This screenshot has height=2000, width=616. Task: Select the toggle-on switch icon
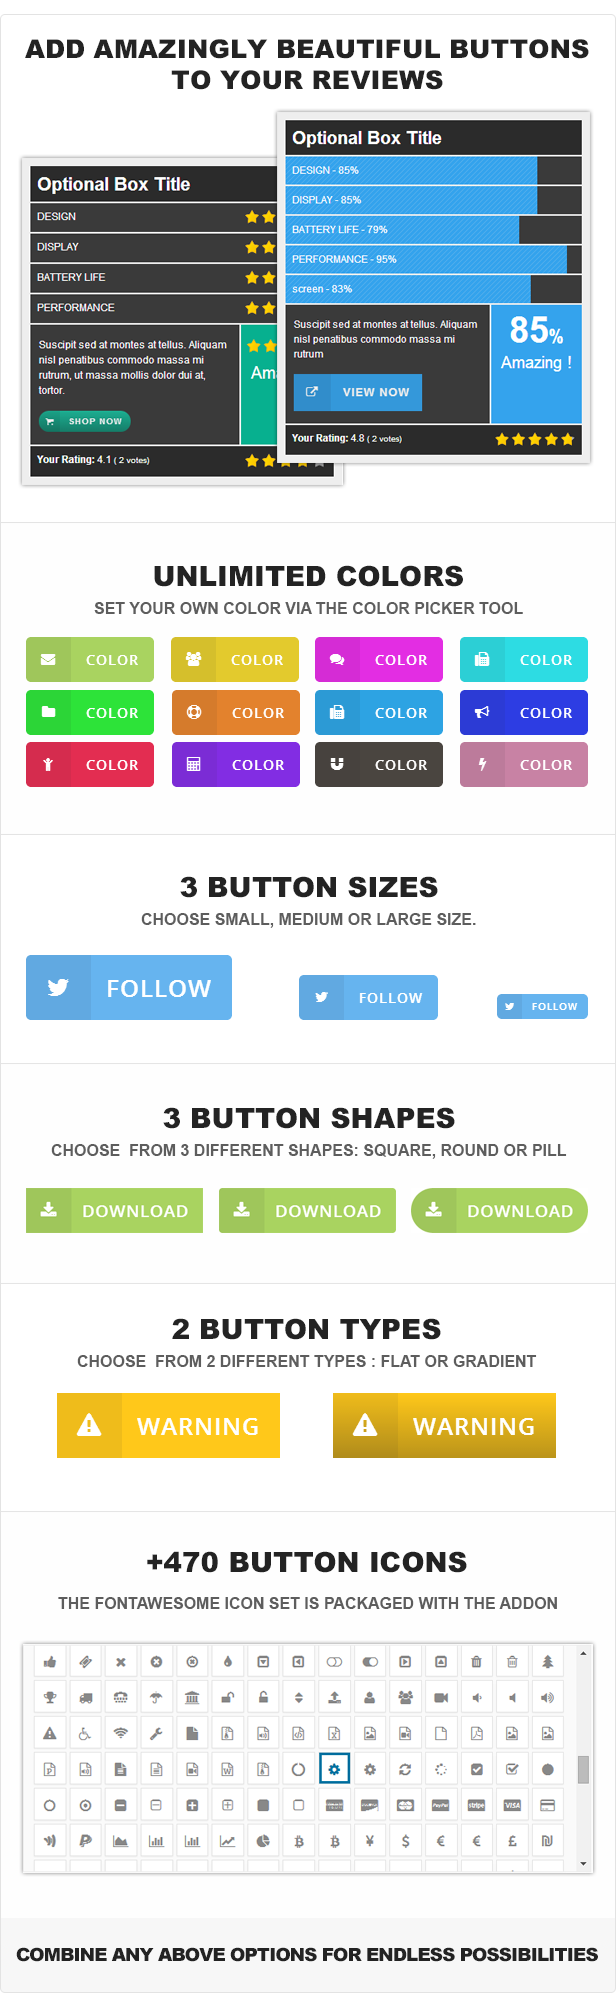(x=370, y=1662)
